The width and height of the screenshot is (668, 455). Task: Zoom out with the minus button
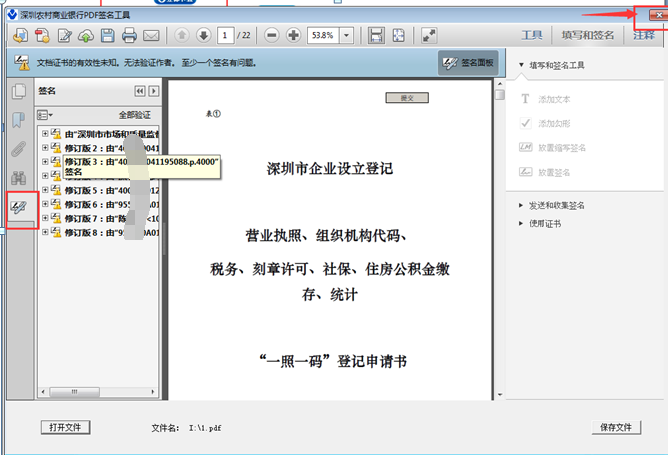tap(272, 36)
